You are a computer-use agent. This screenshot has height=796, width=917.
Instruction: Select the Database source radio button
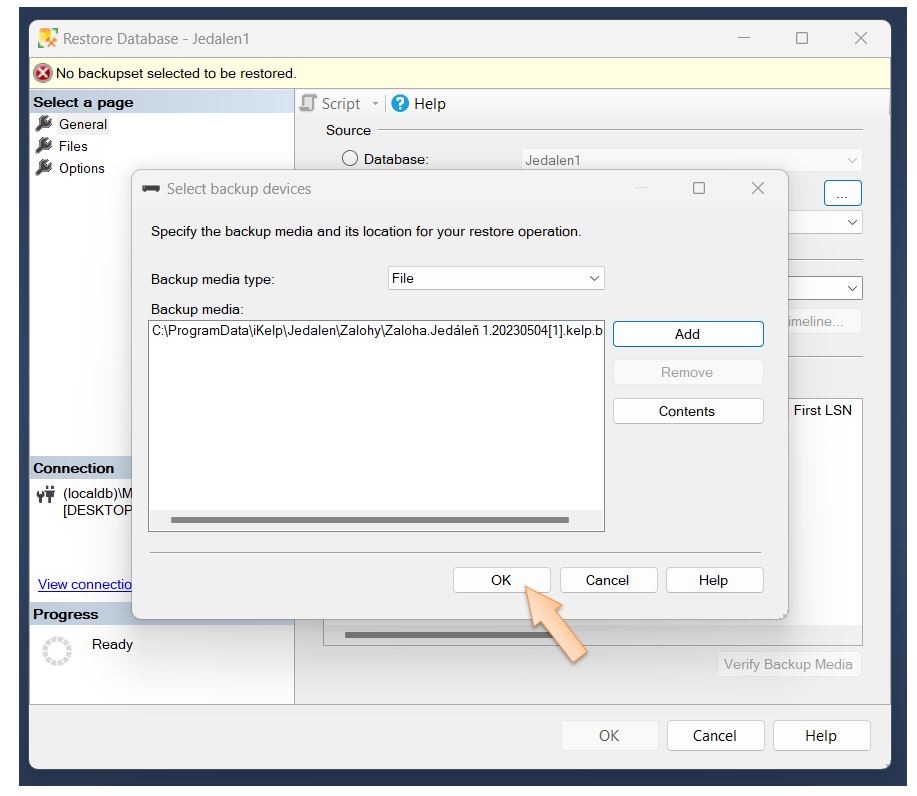[350, 159]
